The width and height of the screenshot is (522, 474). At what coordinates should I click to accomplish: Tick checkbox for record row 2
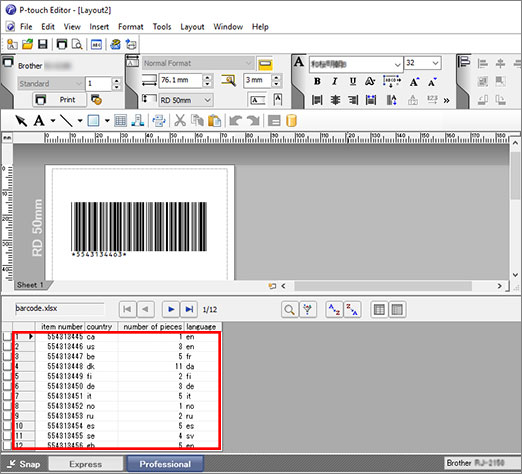click(x=7, y=346)
